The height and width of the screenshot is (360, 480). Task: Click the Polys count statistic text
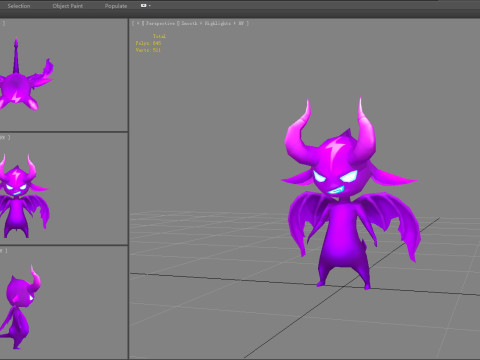[148, 43]
